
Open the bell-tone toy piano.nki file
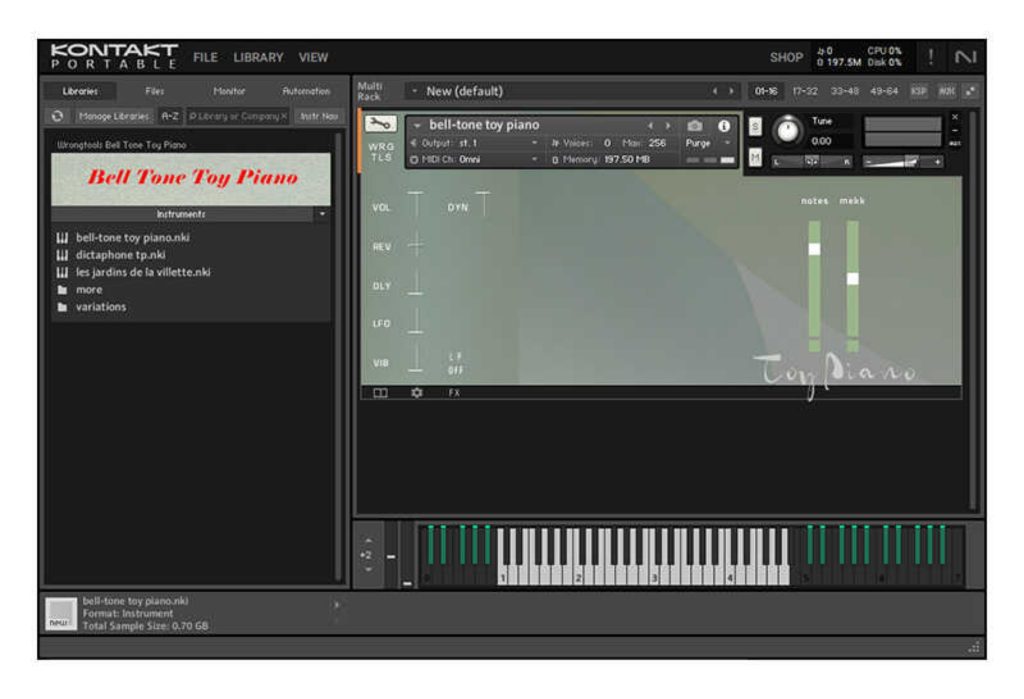point(132,237)
